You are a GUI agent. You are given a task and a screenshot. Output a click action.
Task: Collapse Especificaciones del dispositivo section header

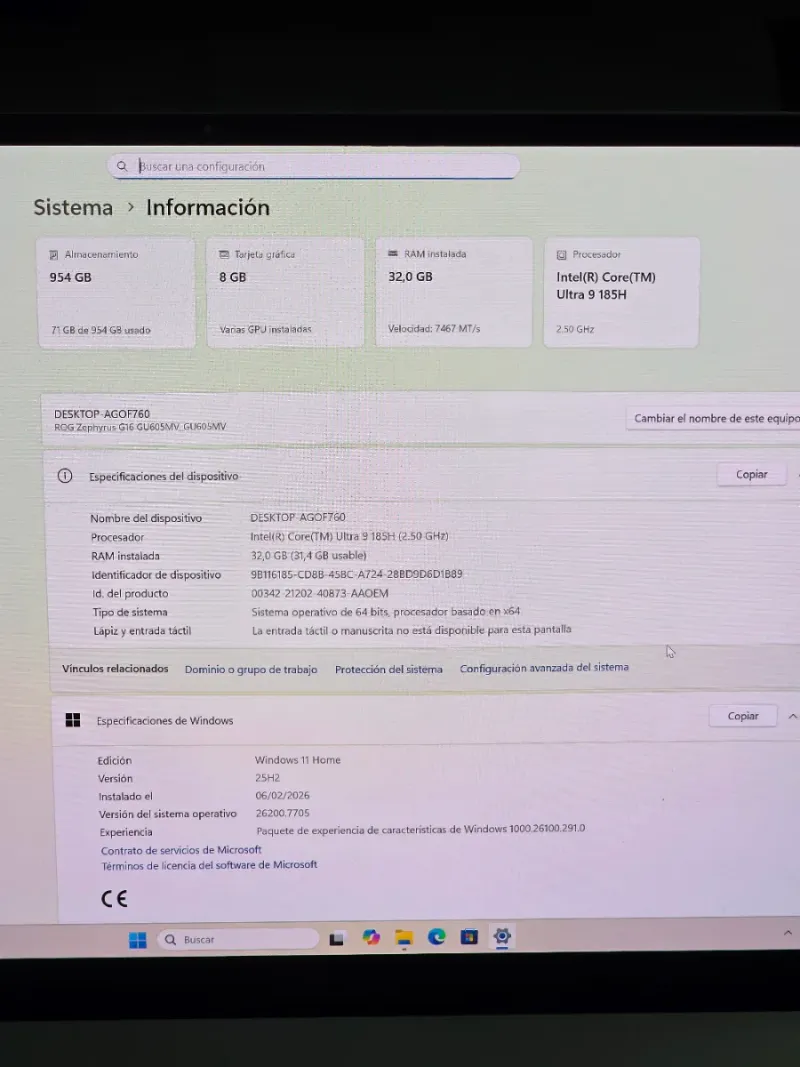(x=422, y=475)
